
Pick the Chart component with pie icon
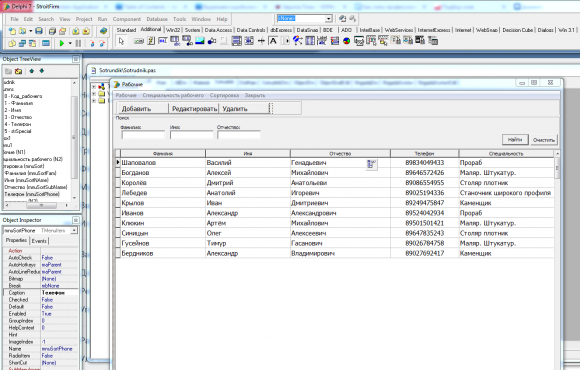[347, 41]
